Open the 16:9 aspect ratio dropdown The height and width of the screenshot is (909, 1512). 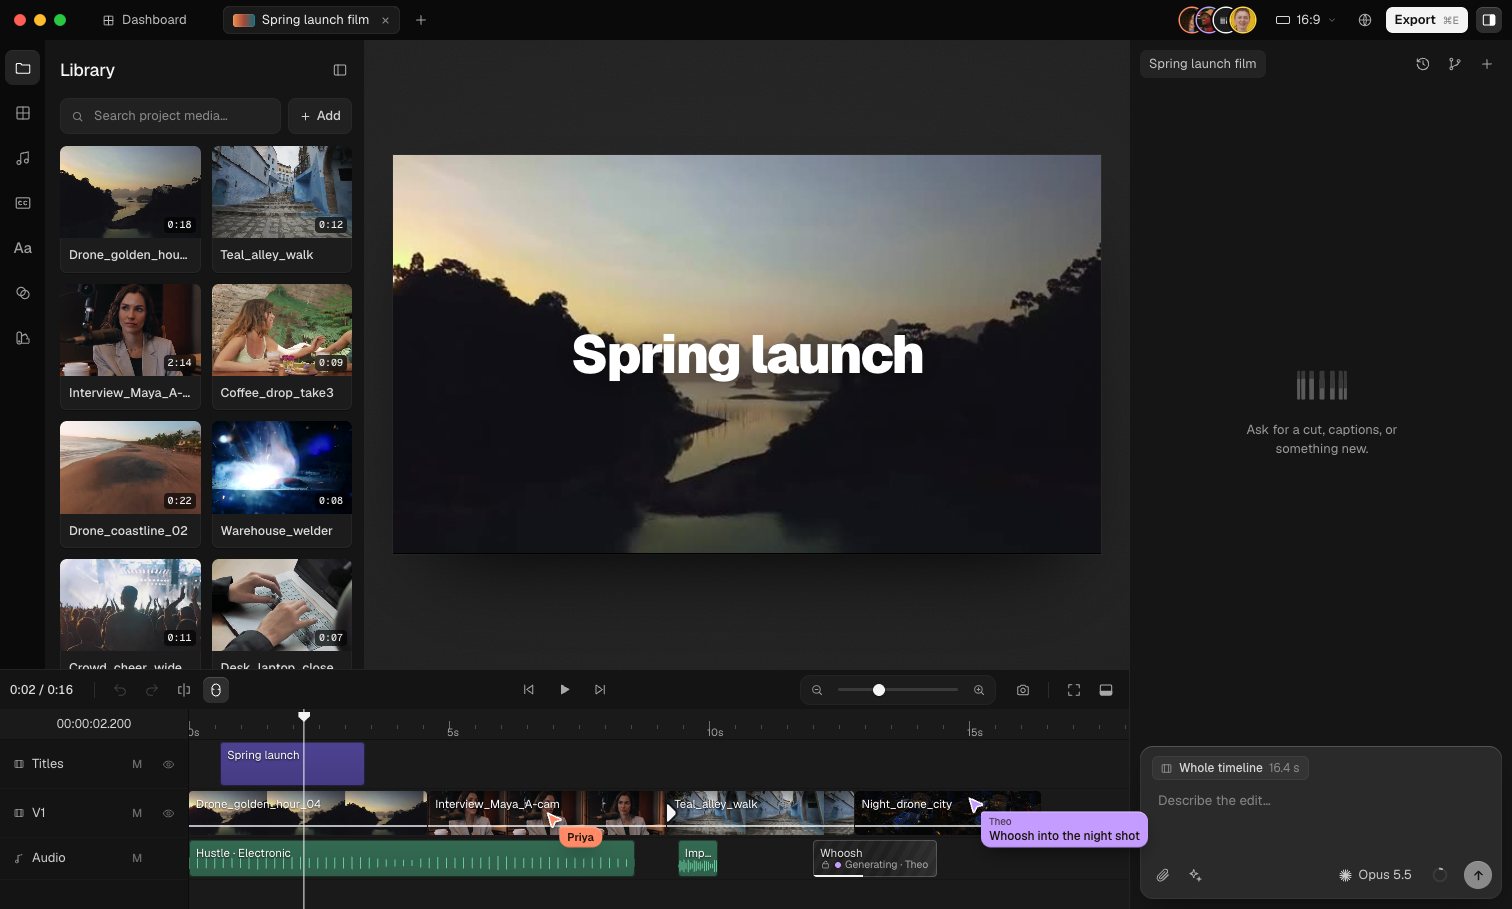pos(1306,20)
